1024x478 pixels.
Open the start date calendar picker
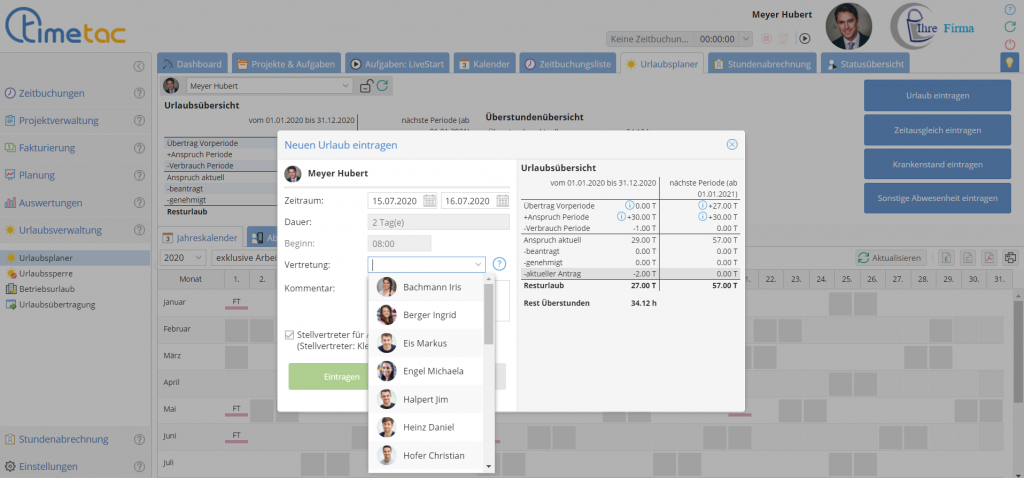tap(430, 201)
